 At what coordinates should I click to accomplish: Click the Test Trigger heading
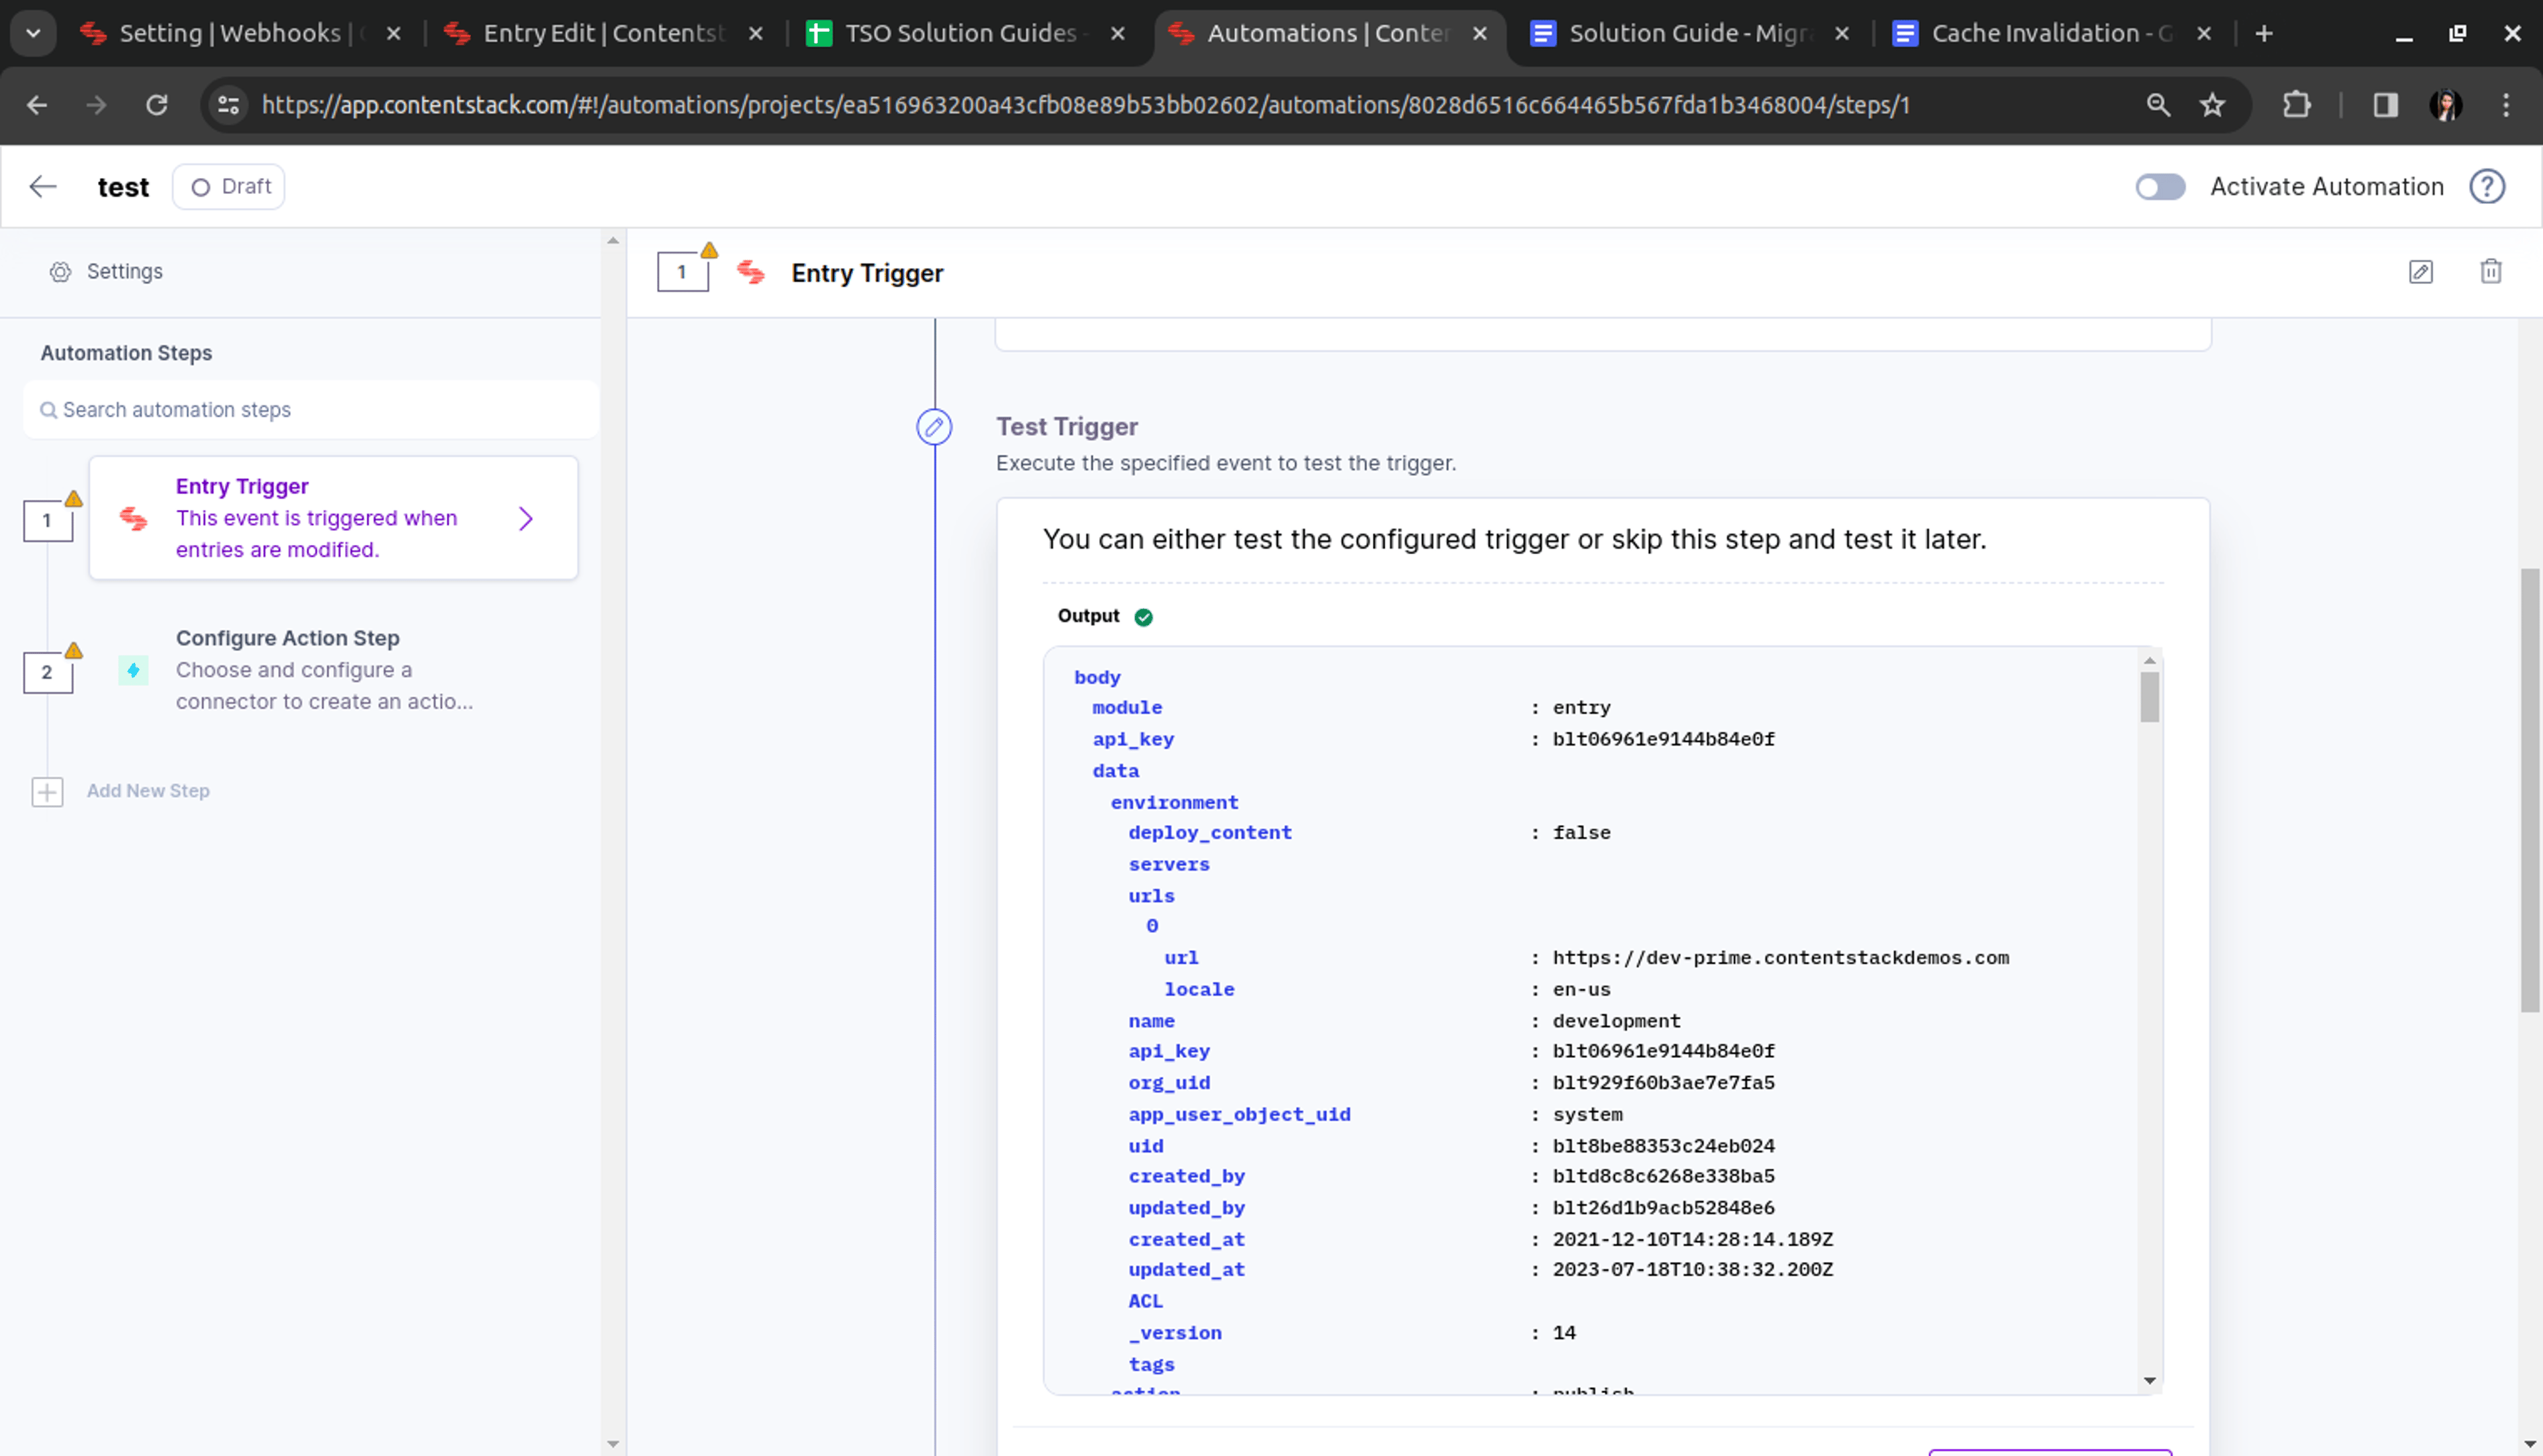tap(1067, 427)
